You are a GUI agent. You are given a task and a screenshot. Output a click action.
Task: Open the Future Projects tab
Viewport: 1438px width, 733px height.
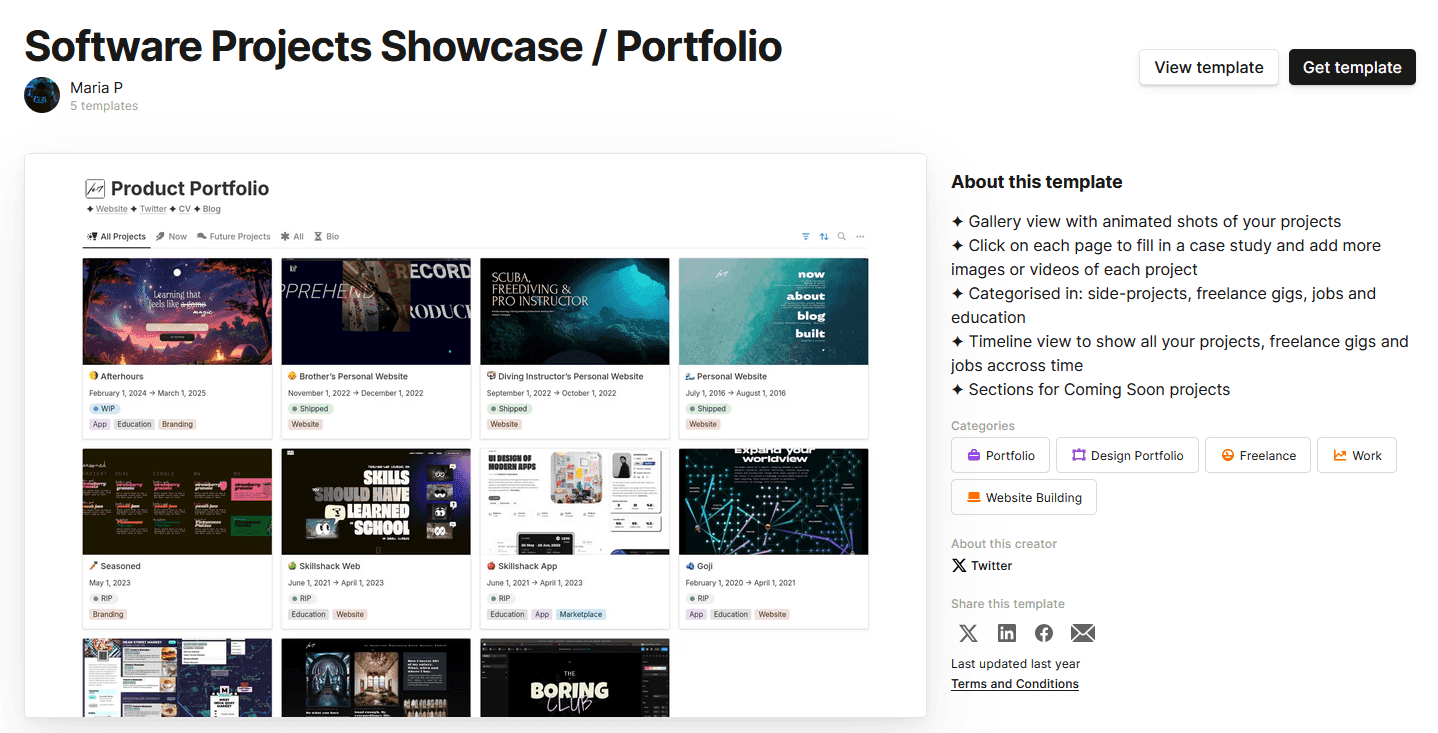pos(234,237)
